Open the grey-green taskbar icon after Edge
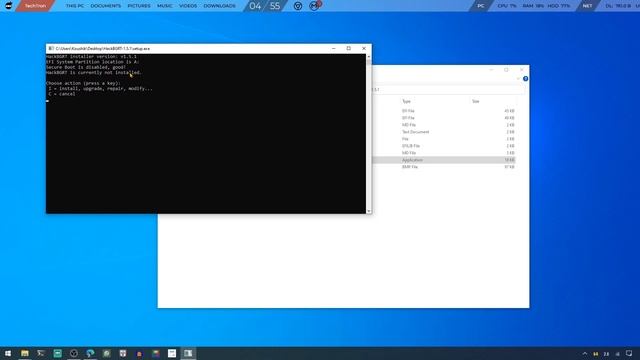The height and width of the screenshot is (360, 640). click(107, 353)
